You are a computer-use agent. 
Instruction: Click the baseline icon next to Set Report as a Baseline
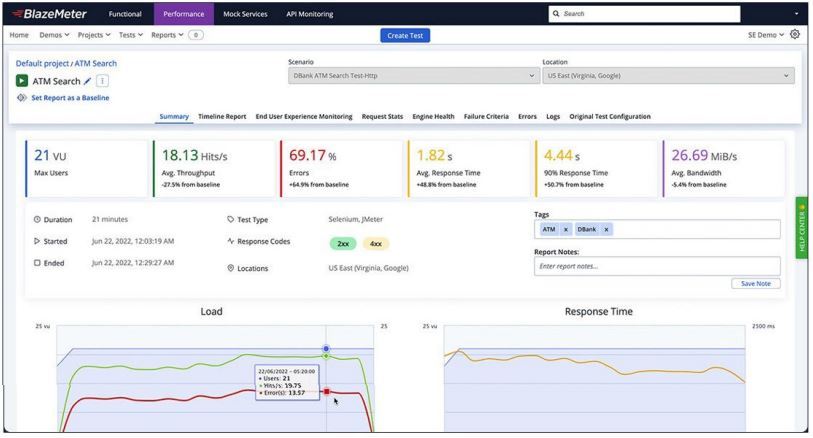tap(22, 97)
